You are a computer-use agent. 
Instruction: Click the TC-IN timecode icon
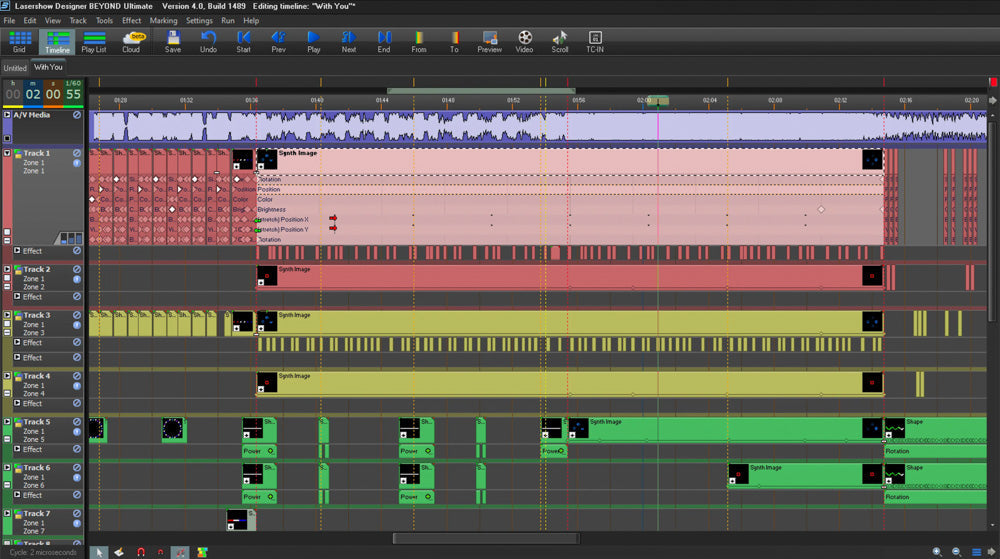[595, 41]
